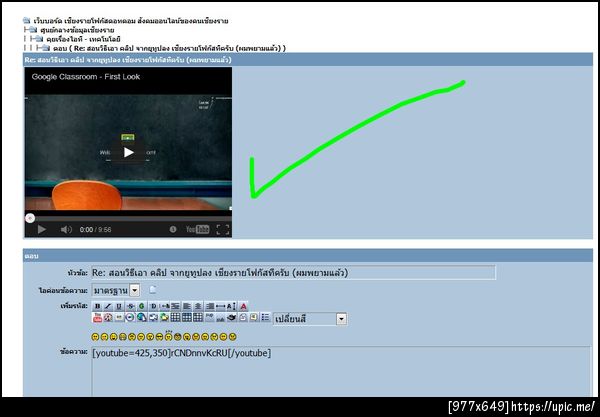Click into the message text area

click(x=341, y=371)
